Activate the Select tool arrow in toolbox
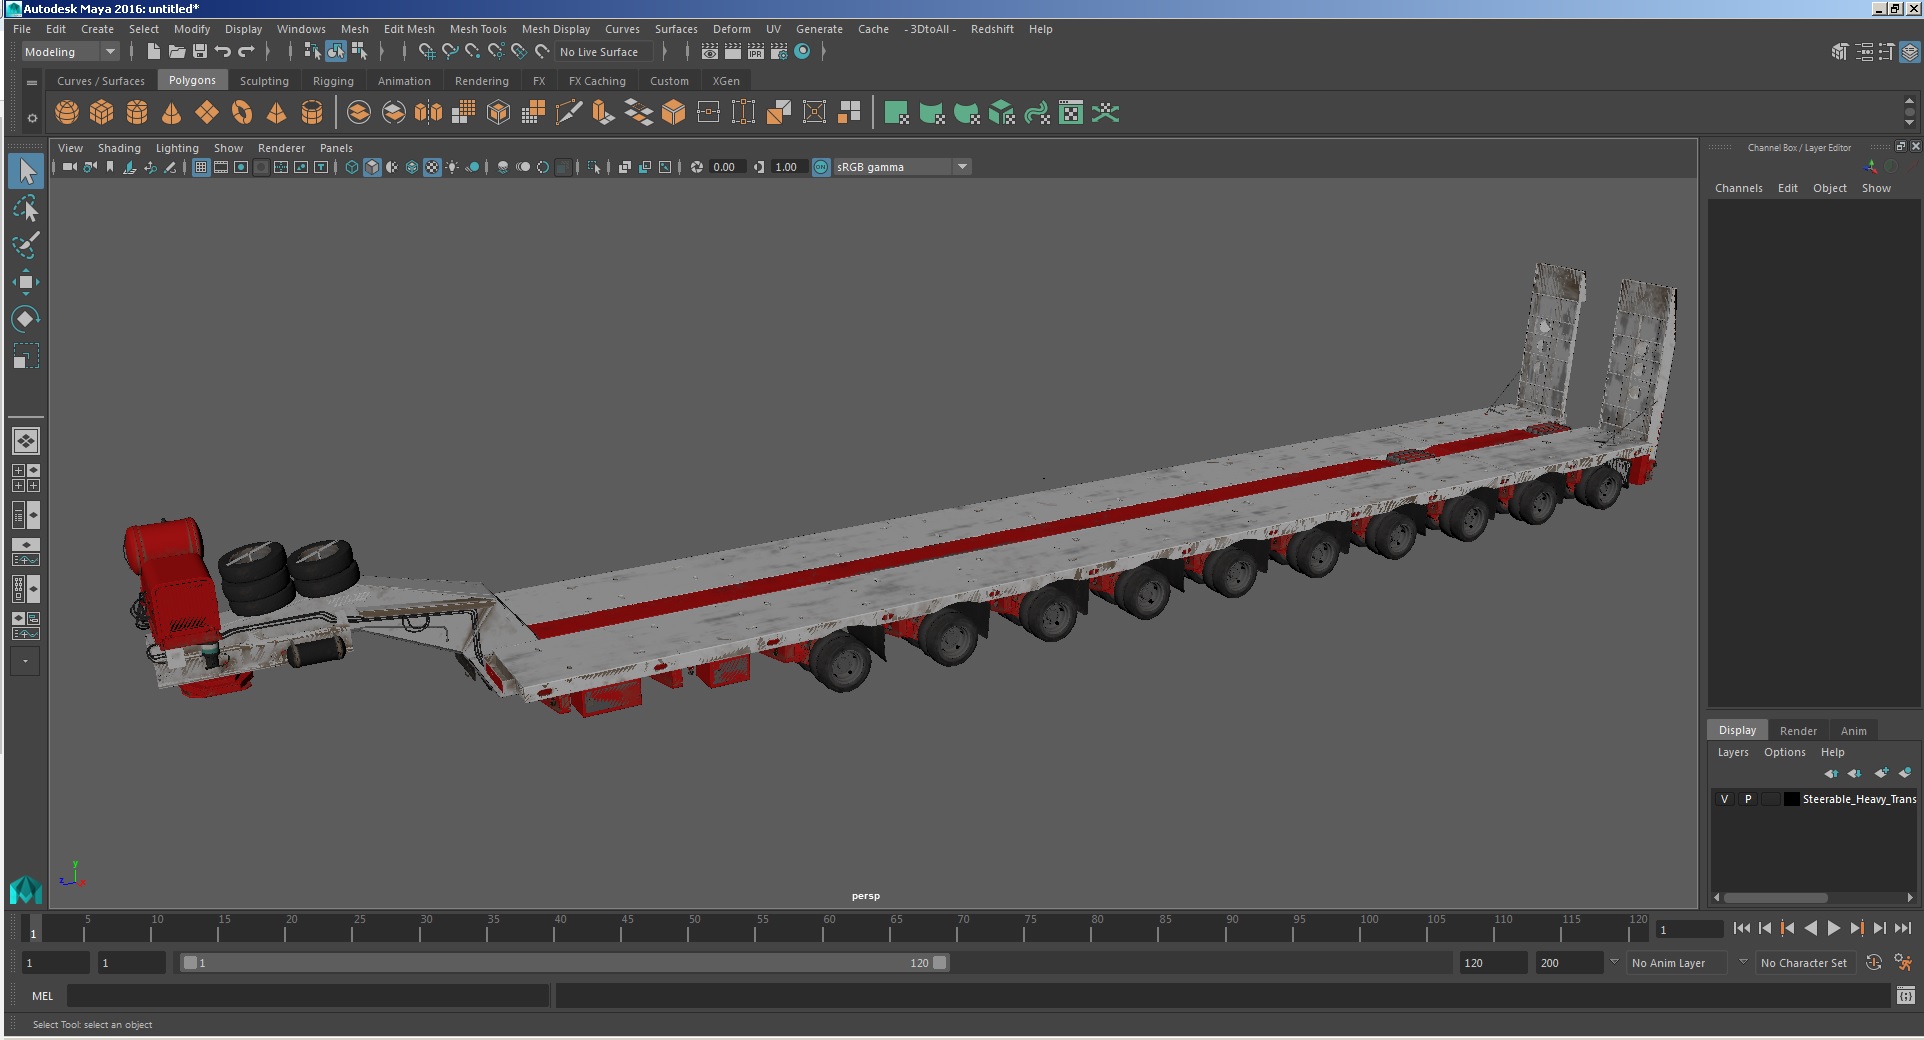Screen dimensions: 1924x1040 [x=26, y=171]
